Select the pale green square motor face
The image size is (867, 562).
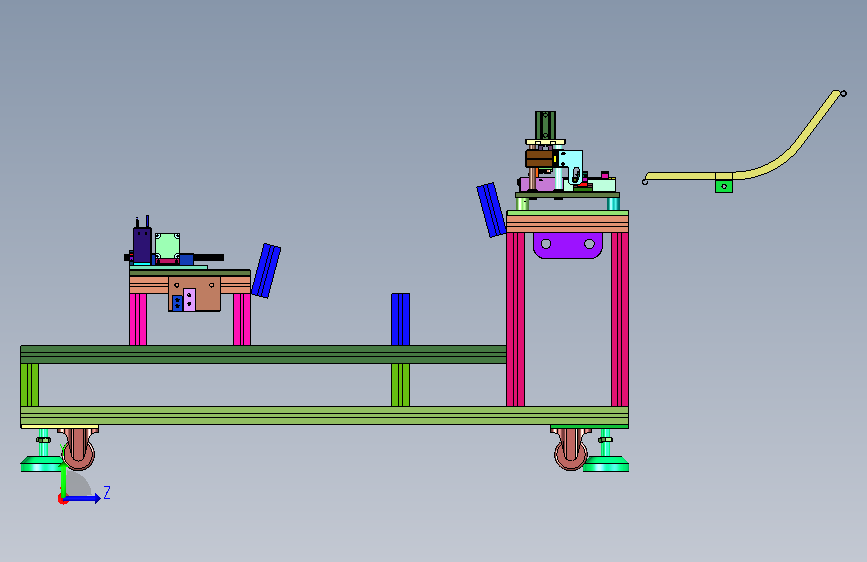pos(168,246)
